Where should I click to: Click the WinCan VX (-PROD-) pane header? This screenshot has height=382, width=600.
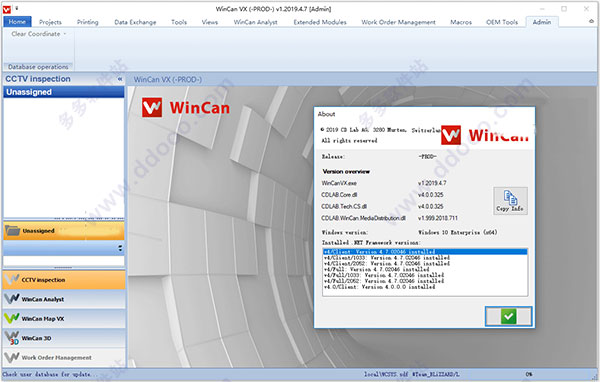click(168, 80)
